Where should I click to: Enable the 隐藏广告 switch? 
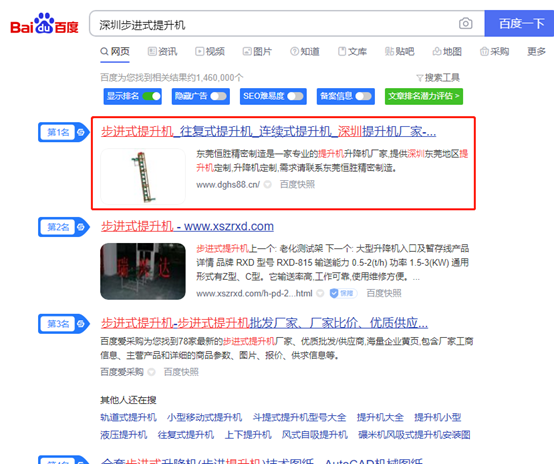coord(218,96)
